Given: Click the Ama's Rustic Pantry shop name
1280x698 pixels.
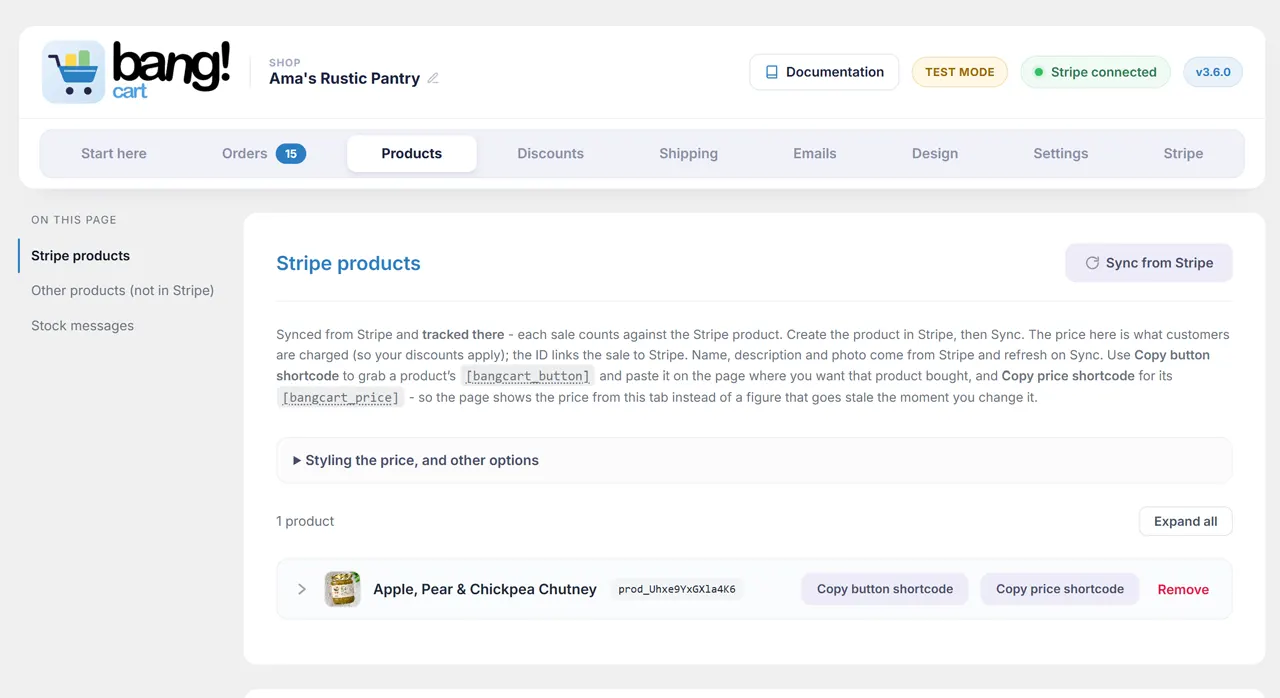Looking at the screenshot, I should [344, 78].
